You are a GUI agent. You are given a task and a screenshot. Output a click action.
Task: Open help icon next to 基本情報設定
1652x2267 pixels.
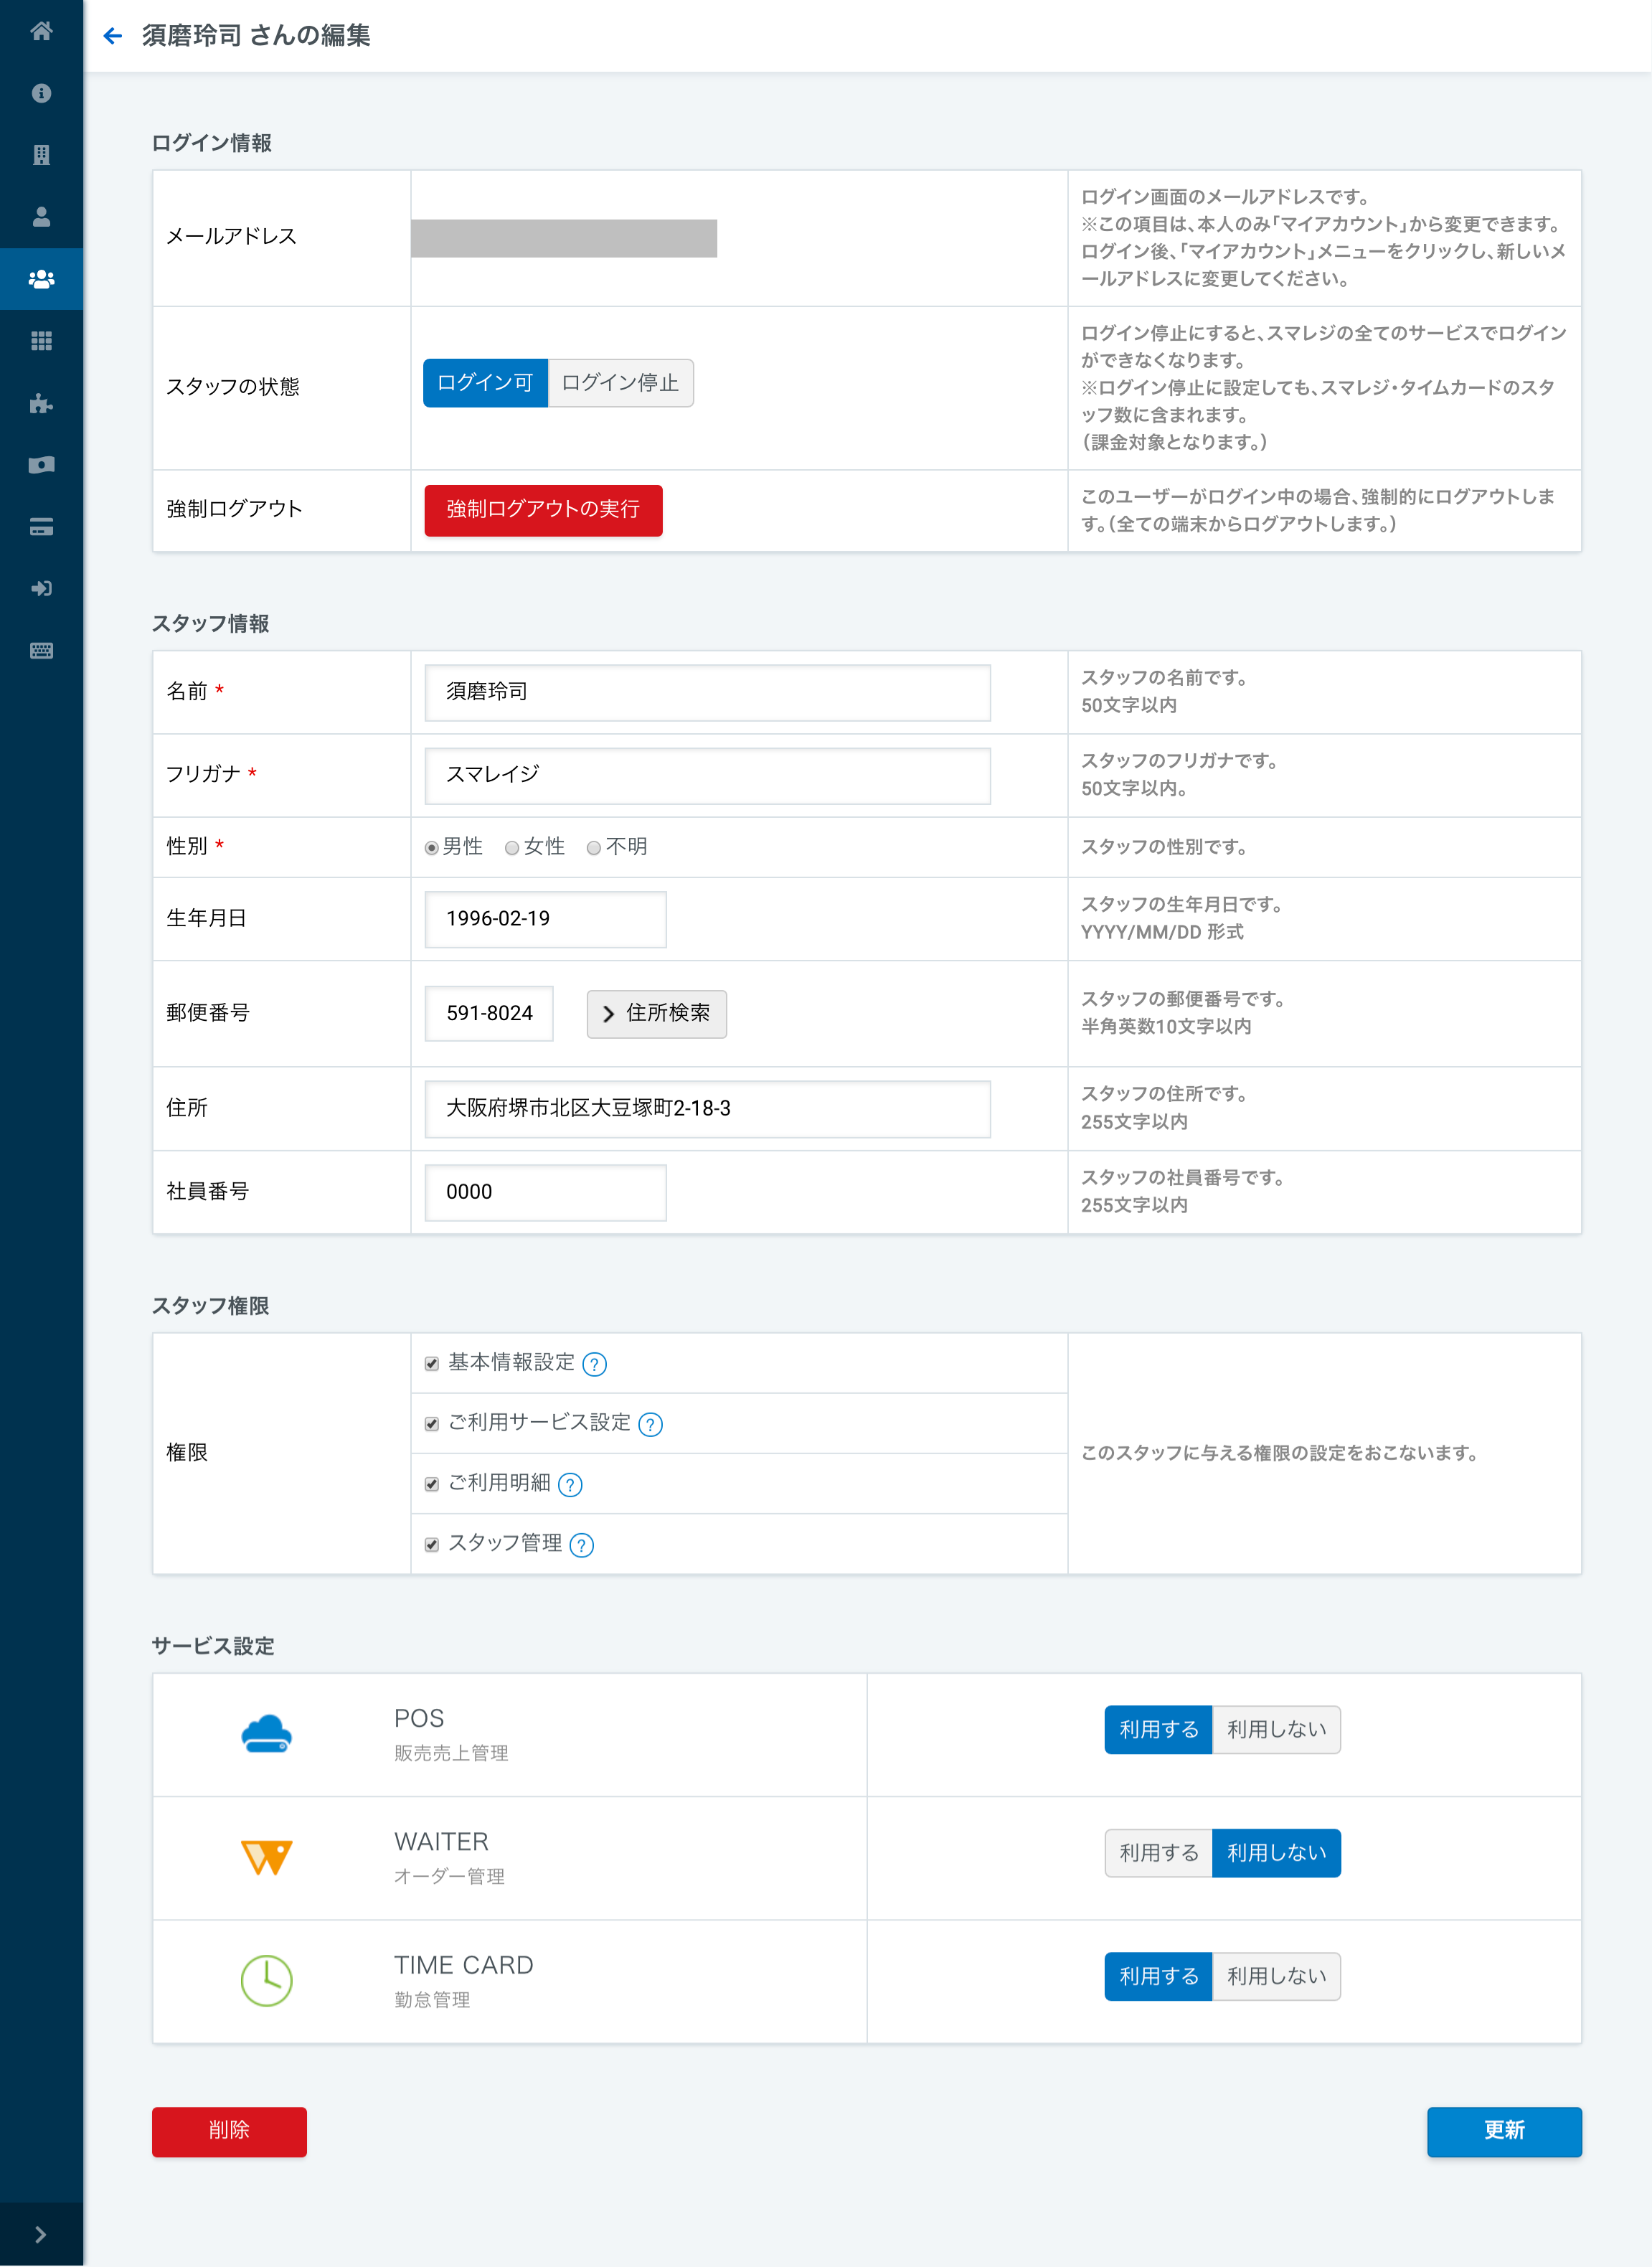pyautogui.click(x=594, y=1364)
